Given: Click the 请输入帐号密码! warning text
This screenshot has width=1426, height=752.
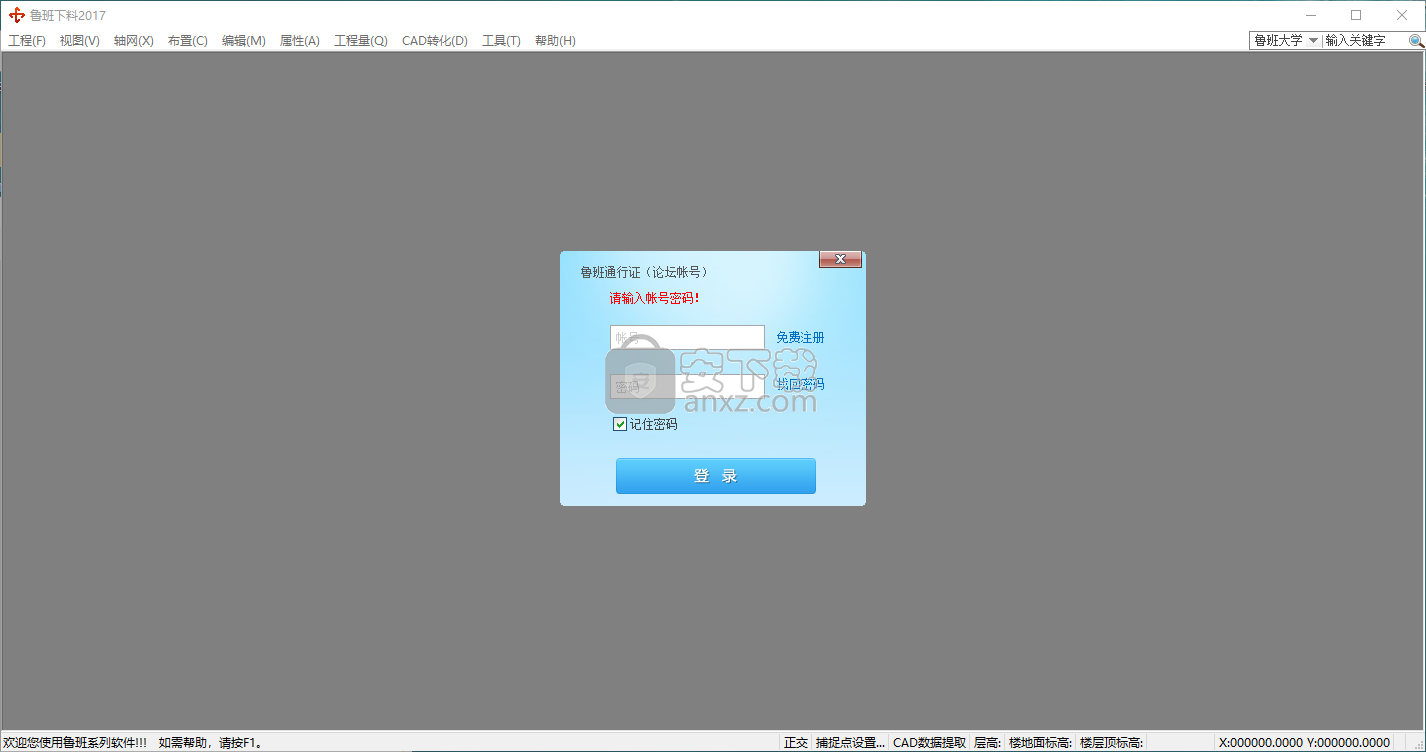Looking at the screenshot, I should pos(655,298).
